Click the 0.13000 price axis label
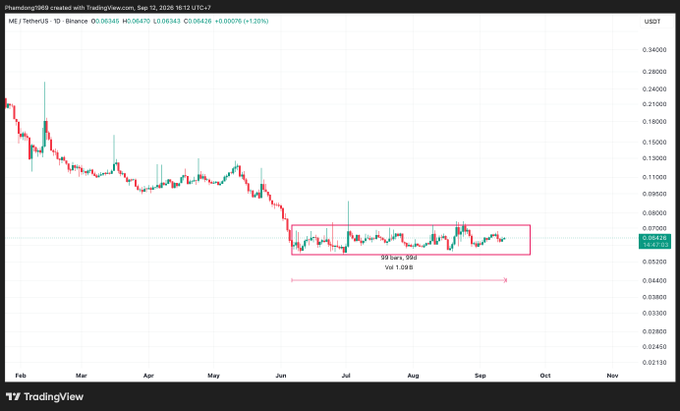This screenshot has width=680, height=411. pyautogui.click(x=654, y=158)
